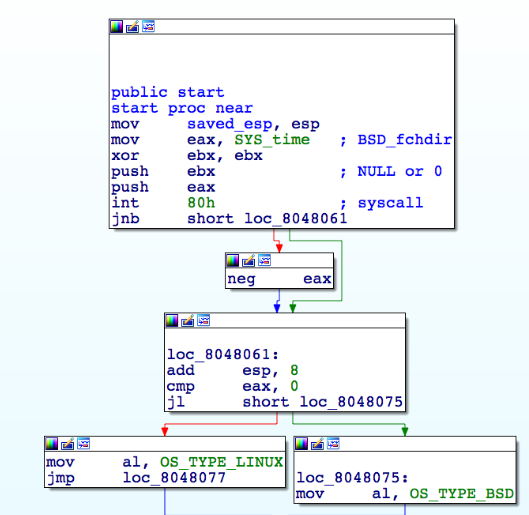Select the saved_esp variable name
The image size is (529, 515).
click(x=229, y=124)
